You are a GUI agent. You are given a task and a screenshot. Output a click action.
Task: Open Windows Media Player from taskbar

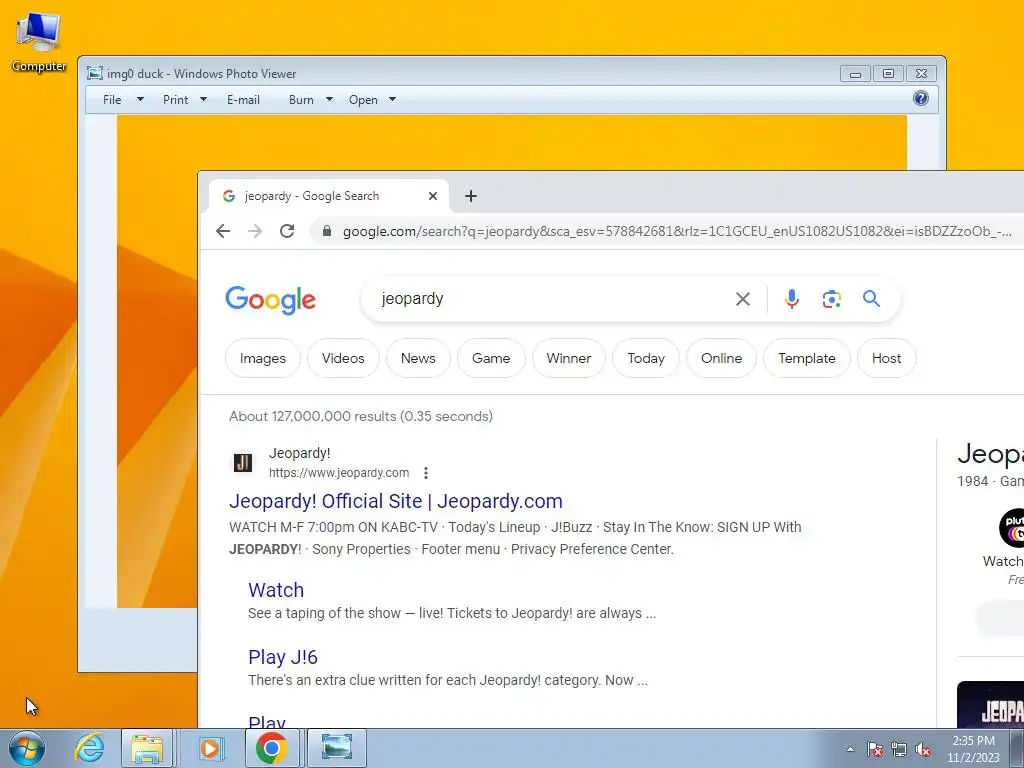[x=210, y=748]
